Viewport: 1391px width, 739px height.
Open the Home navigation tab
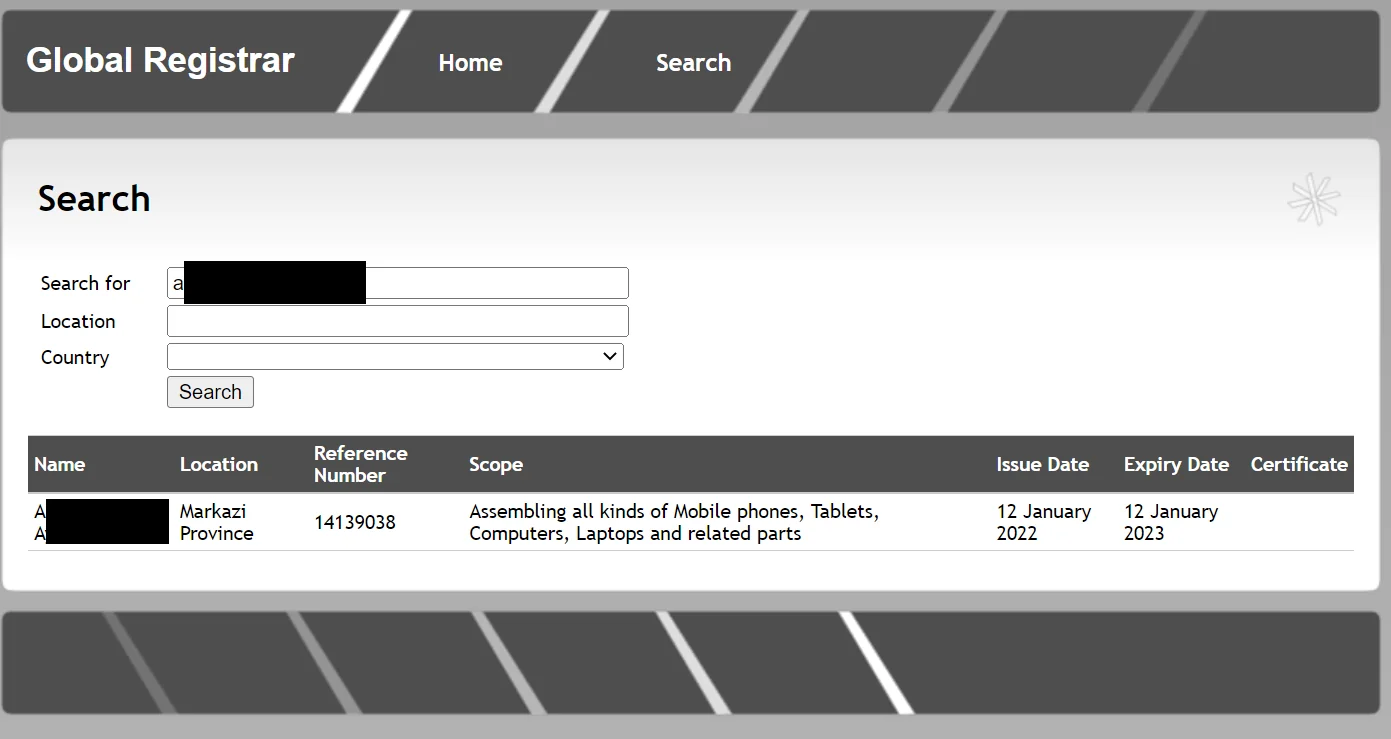click(470, 63)
